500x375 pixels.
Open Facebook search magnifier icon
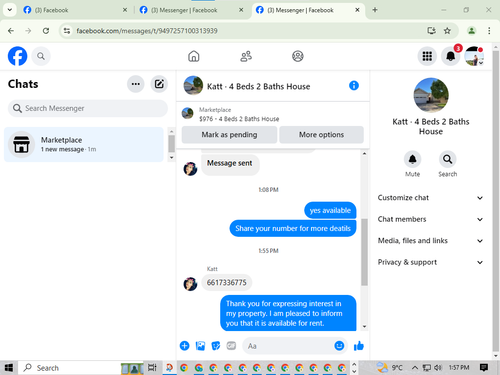tap(41, 56)
